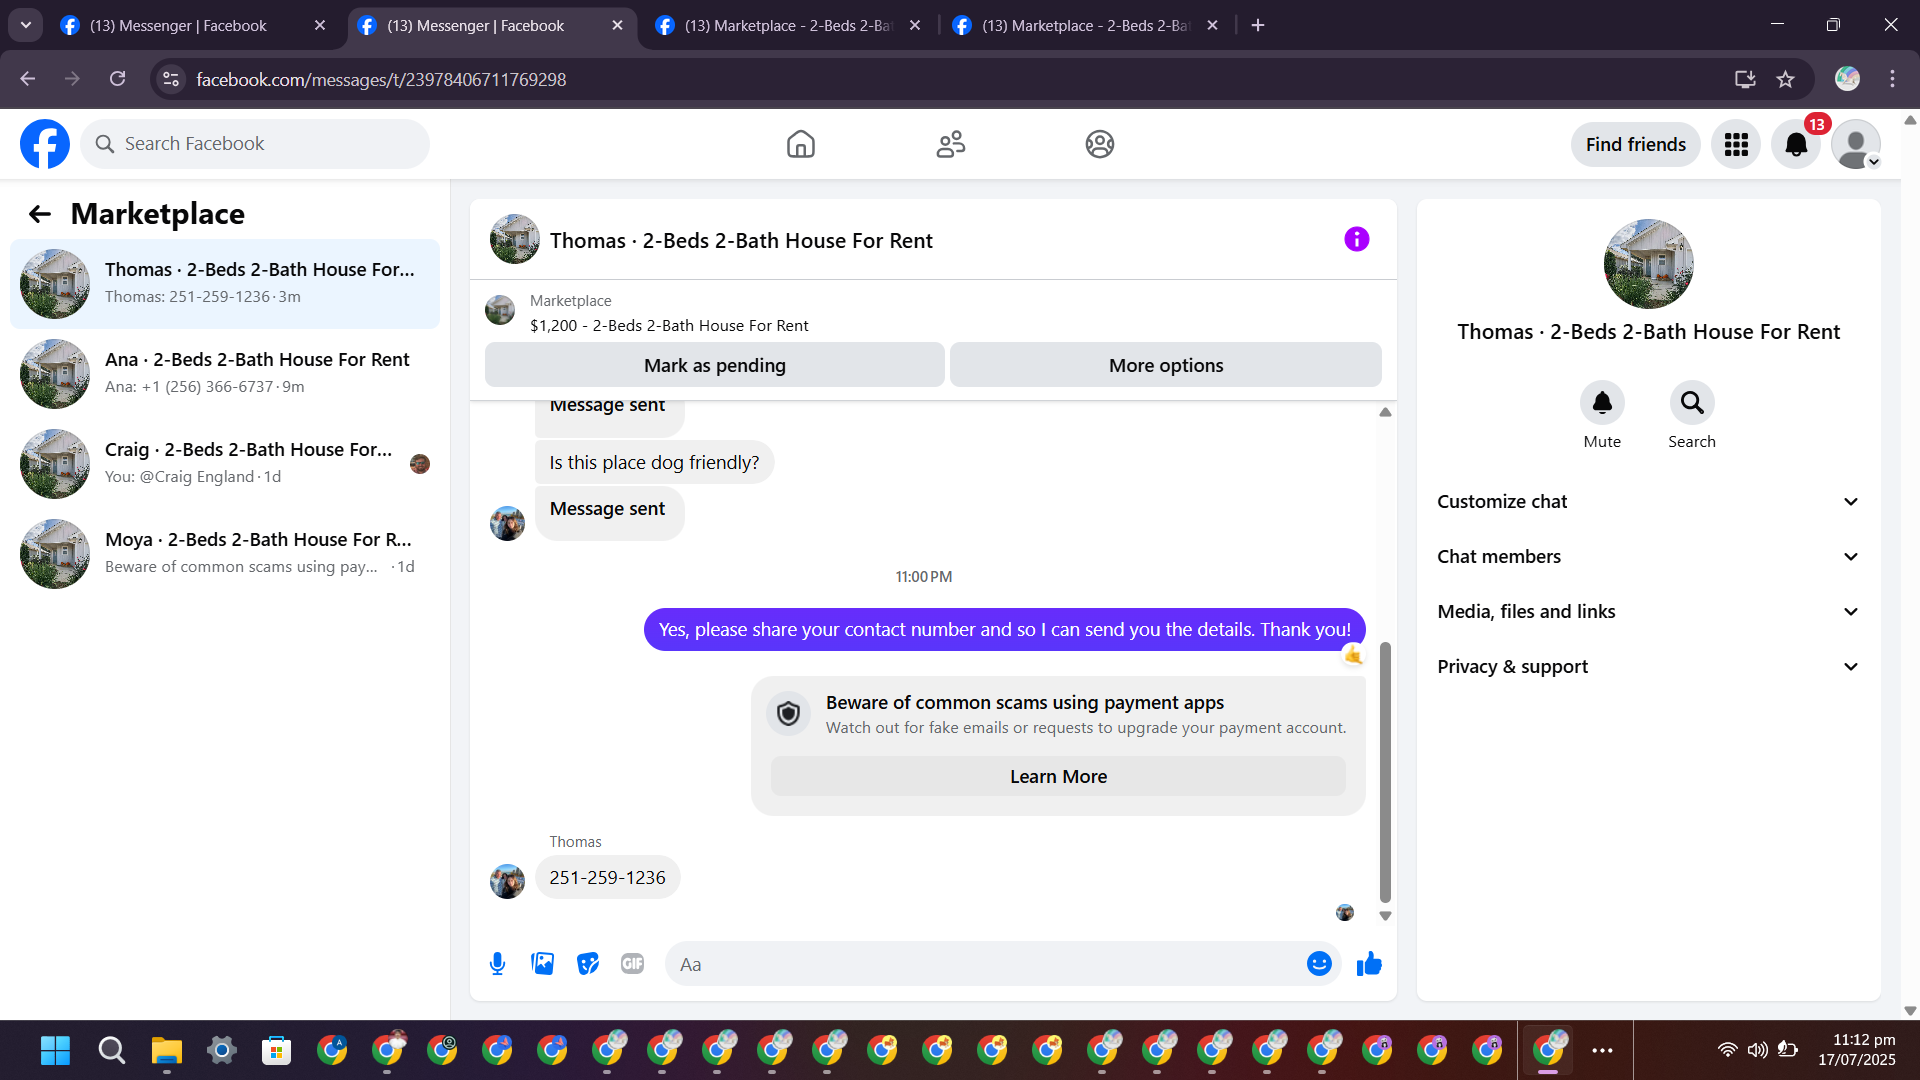Image resolution: width=1920 pixels, height=1080 pixels.
Task: Open Craig 2-Beds 2-Bath conversation
Action: 225,464
